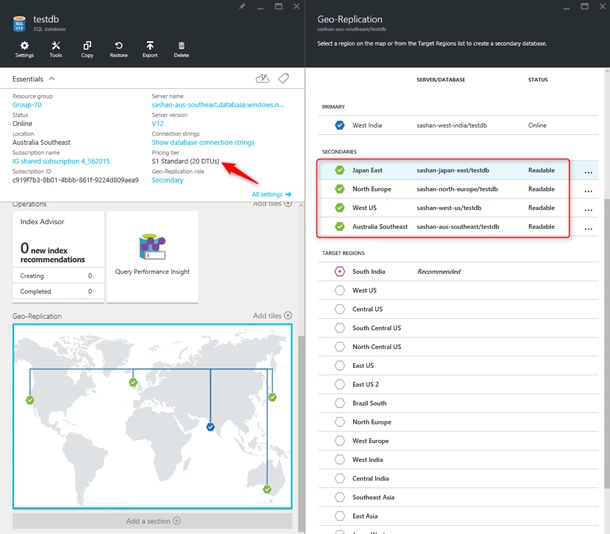Click the Geo-Replication blade vertical scrollbar
This screenshot has width=610, height=534.
point(607,343)
